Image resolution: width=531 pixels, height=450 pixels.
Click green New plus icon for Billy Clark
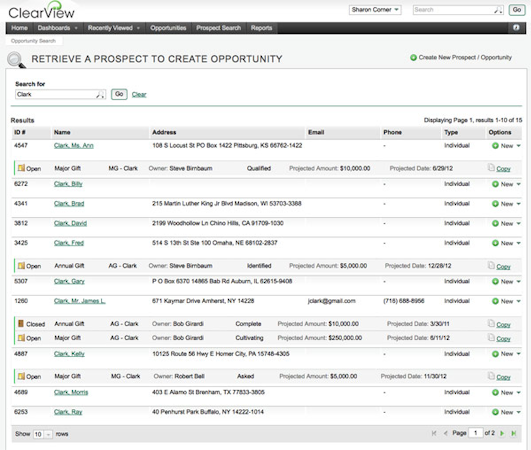point(495,184)
